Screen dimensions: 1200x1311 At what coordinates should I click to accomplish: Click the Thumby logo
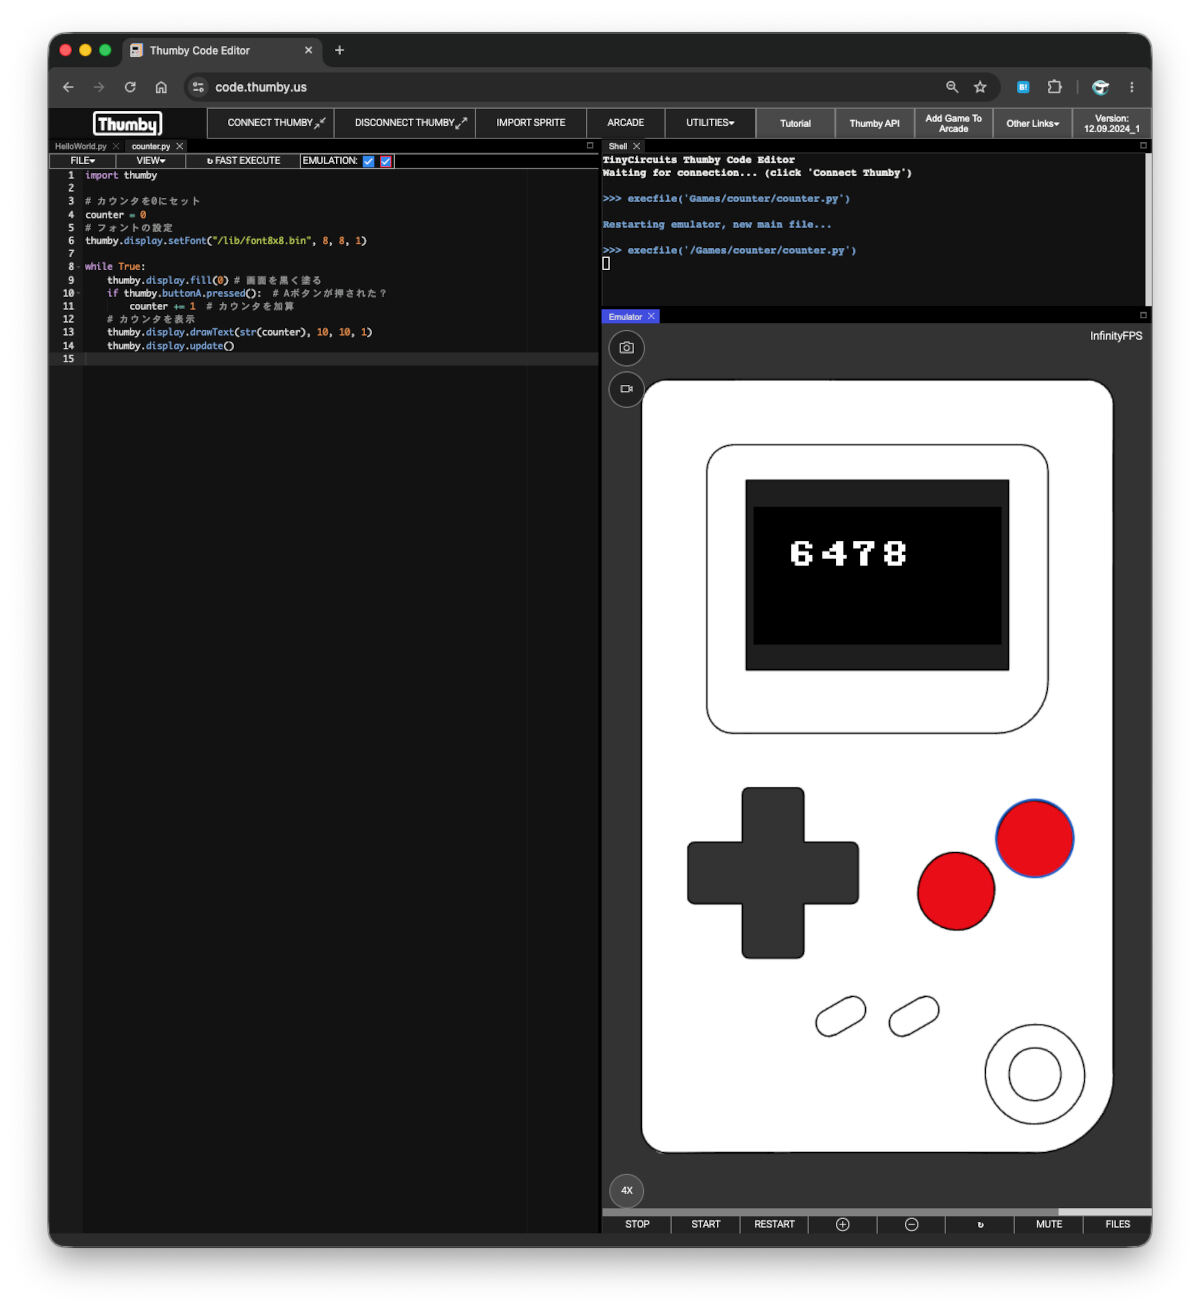[128, 123]
